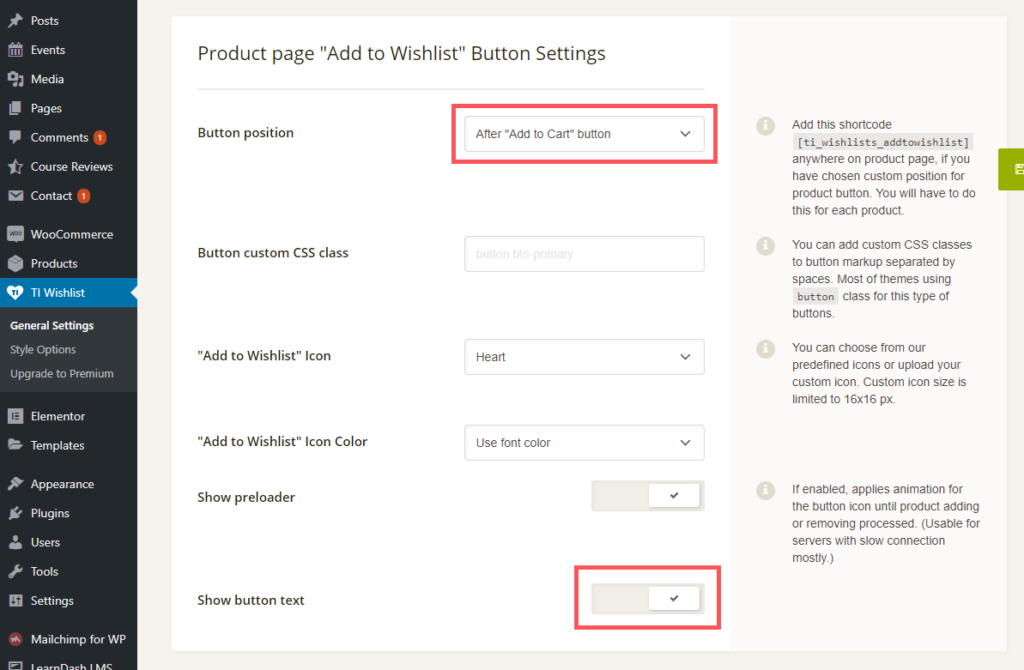1024x670 pixels.
Task: Toggle the Show button text switch
Action: tap(648, 599)
